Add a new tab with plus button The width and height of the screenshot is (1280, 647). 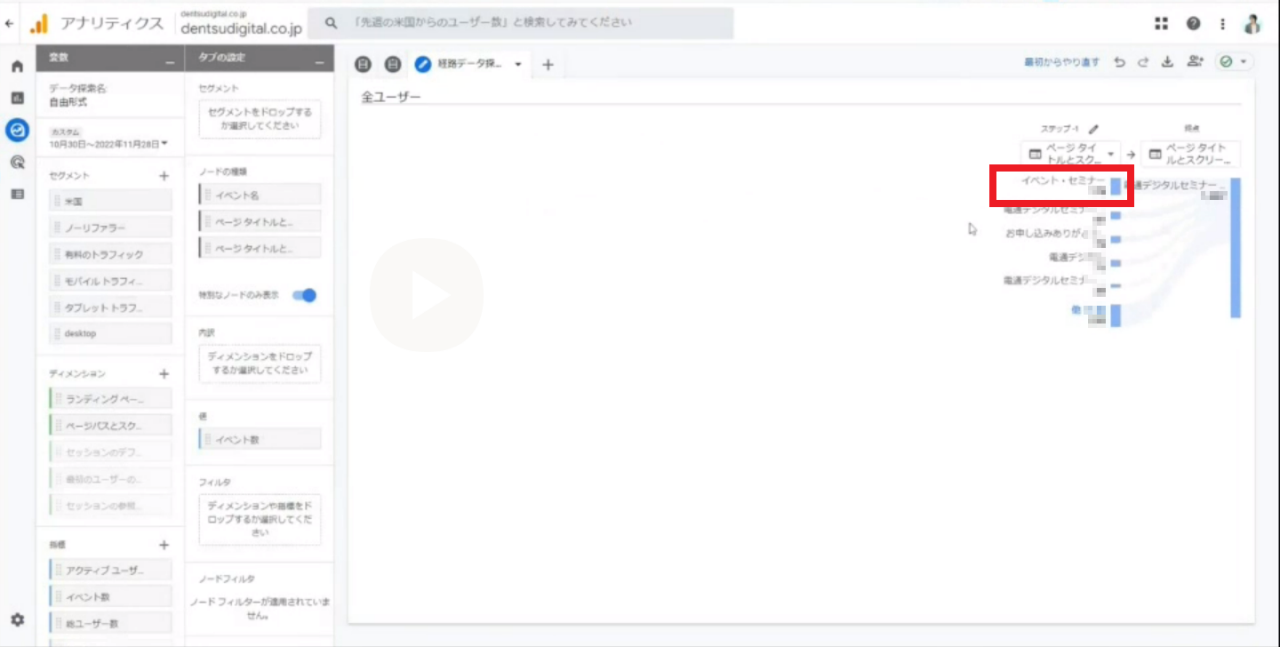(547, 65)
